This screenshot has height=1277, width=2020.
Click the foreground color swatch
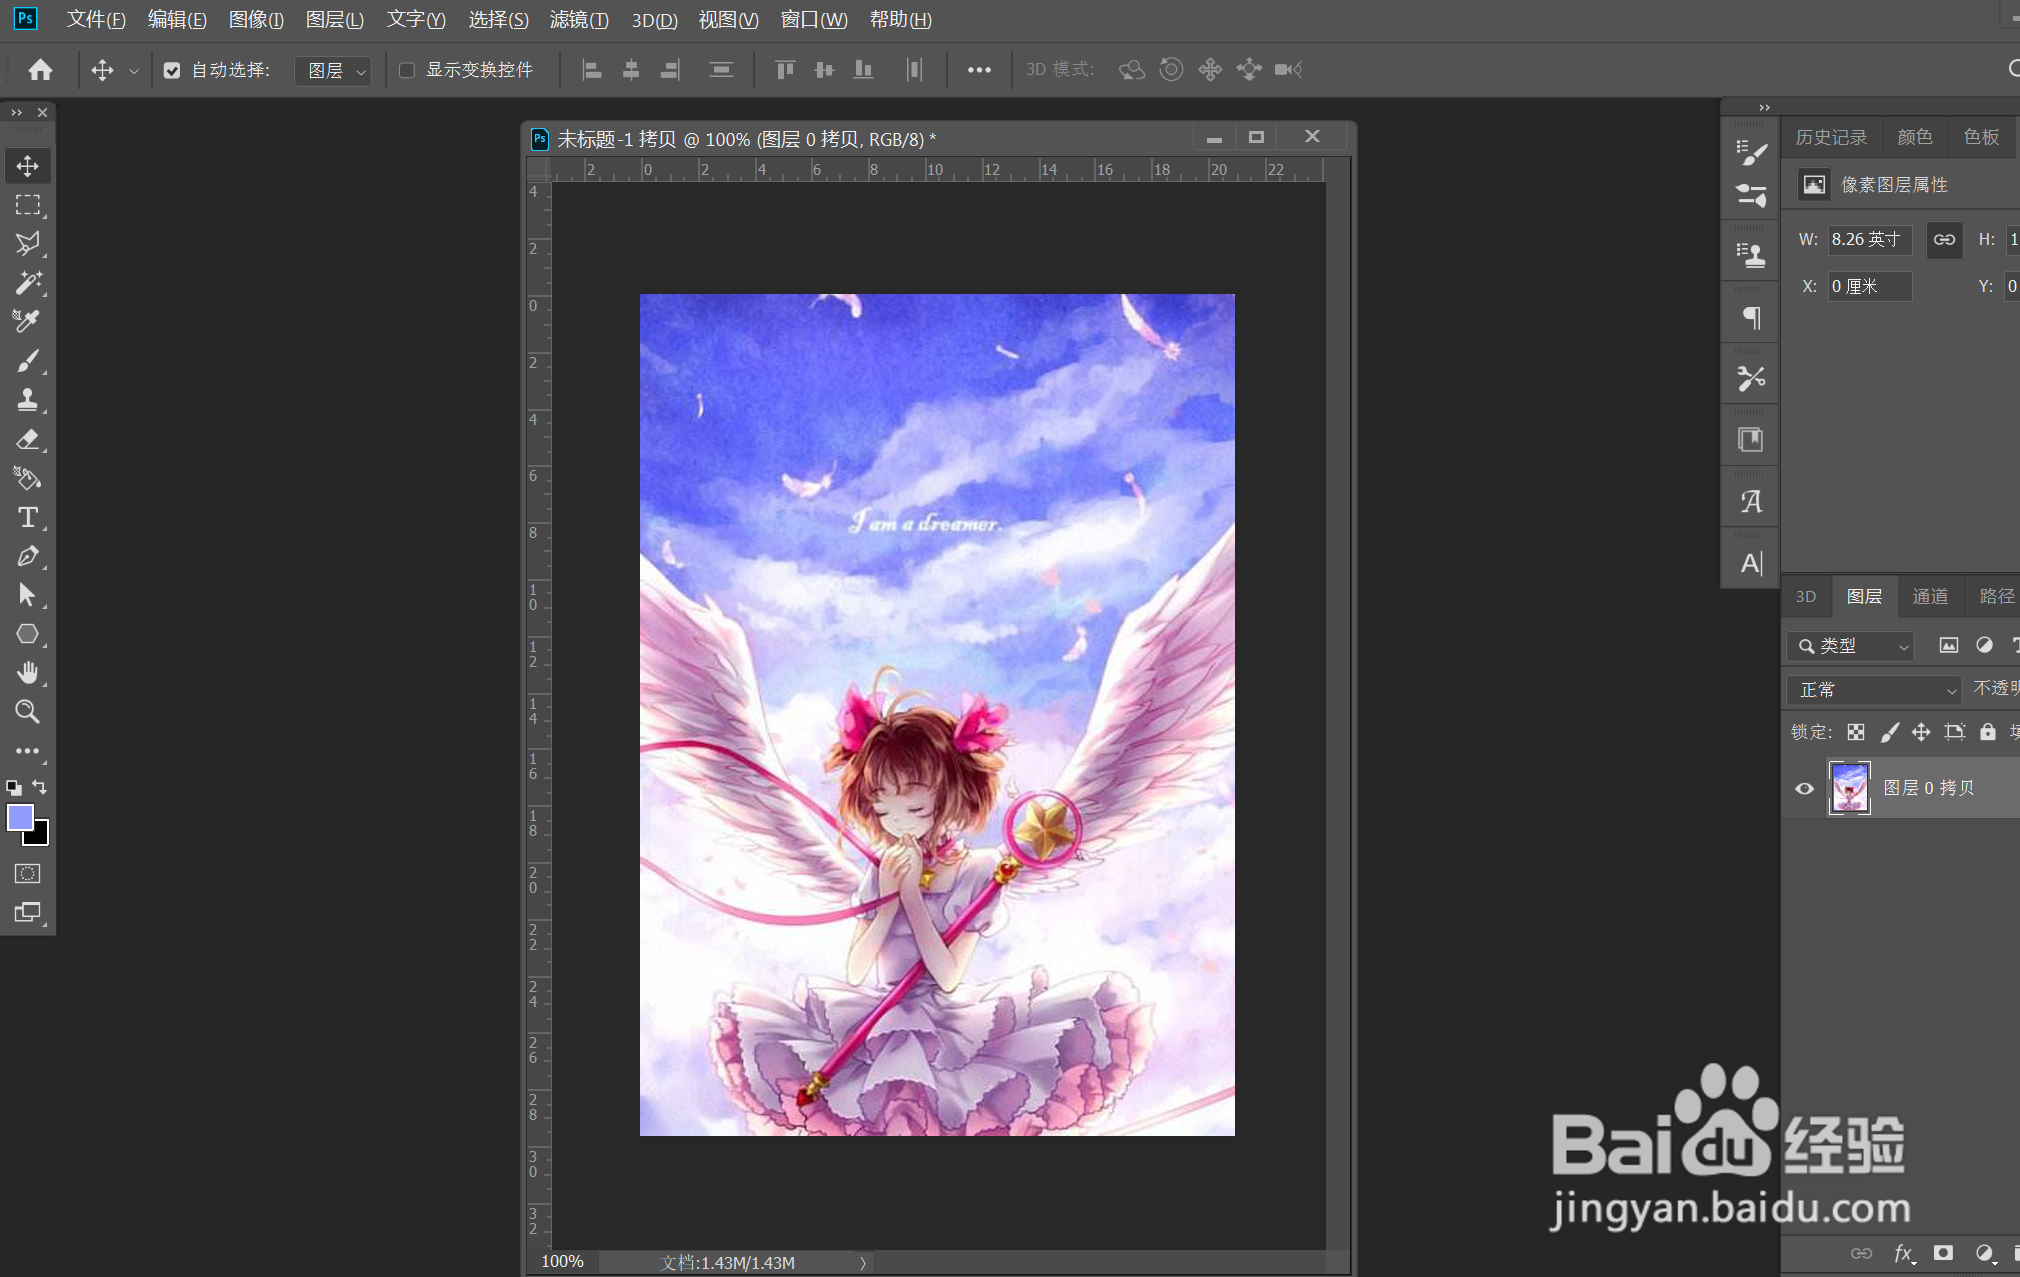click(19, 817)
